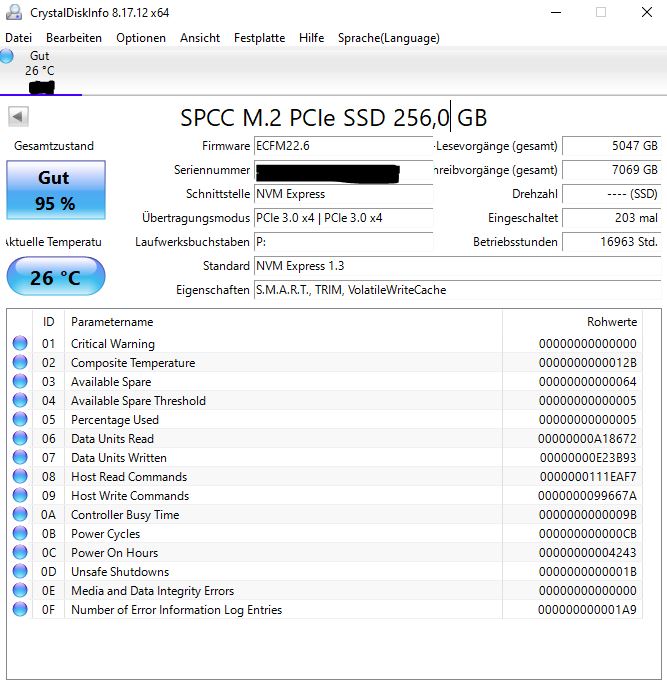Image resolution: width=667 pixels, height=686 pixels.
Task: Click raw value 0000000000001B
Action: (587, 572)
